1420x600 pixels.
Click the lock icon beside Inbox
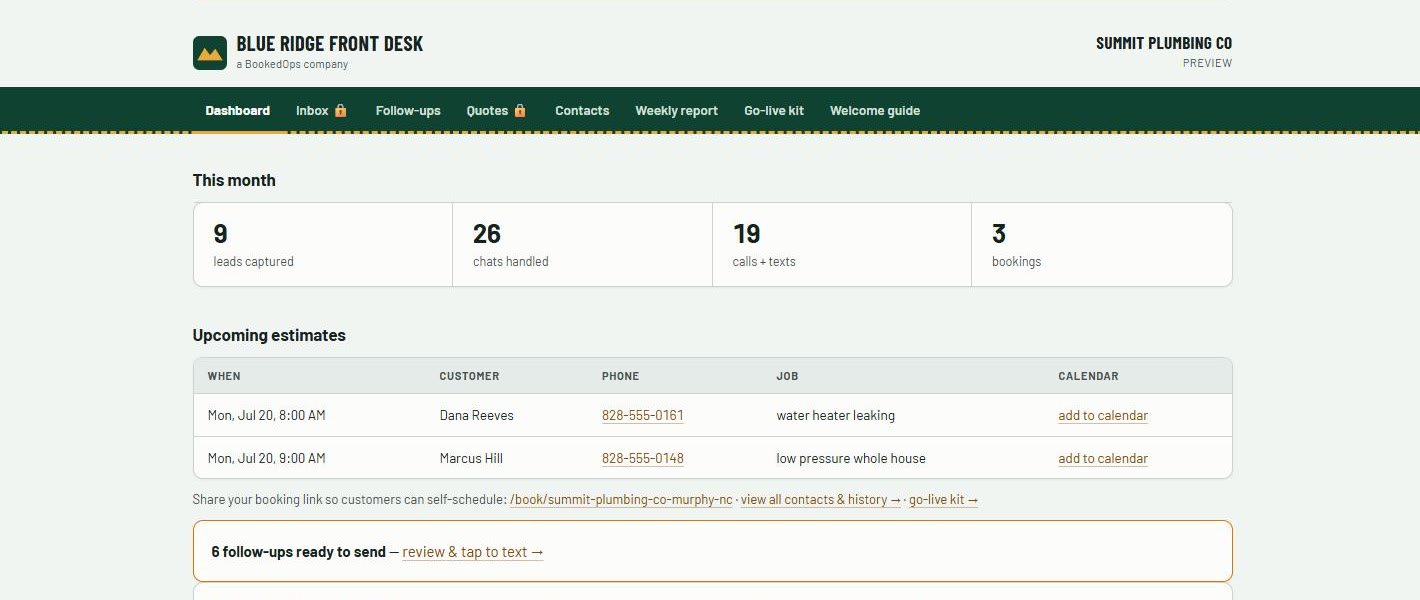click(x=340, y=110)
